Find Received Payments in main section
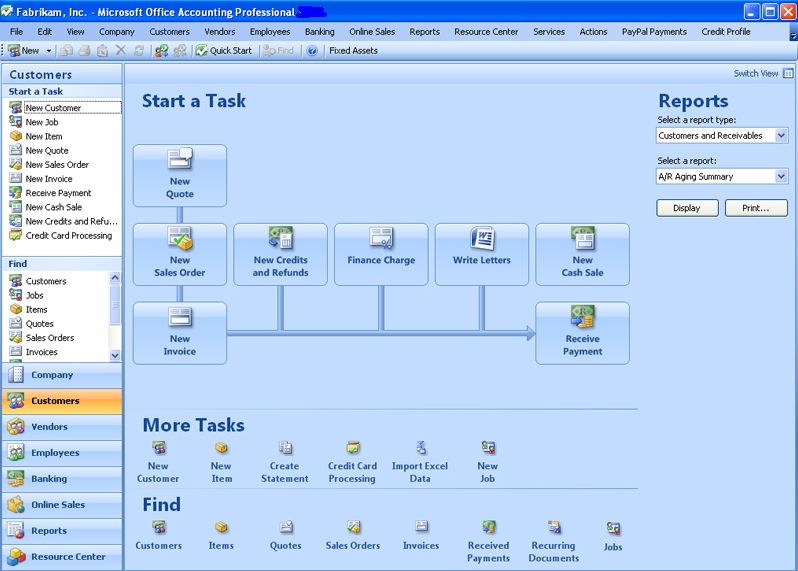798x571 pixels. [489, 542]
